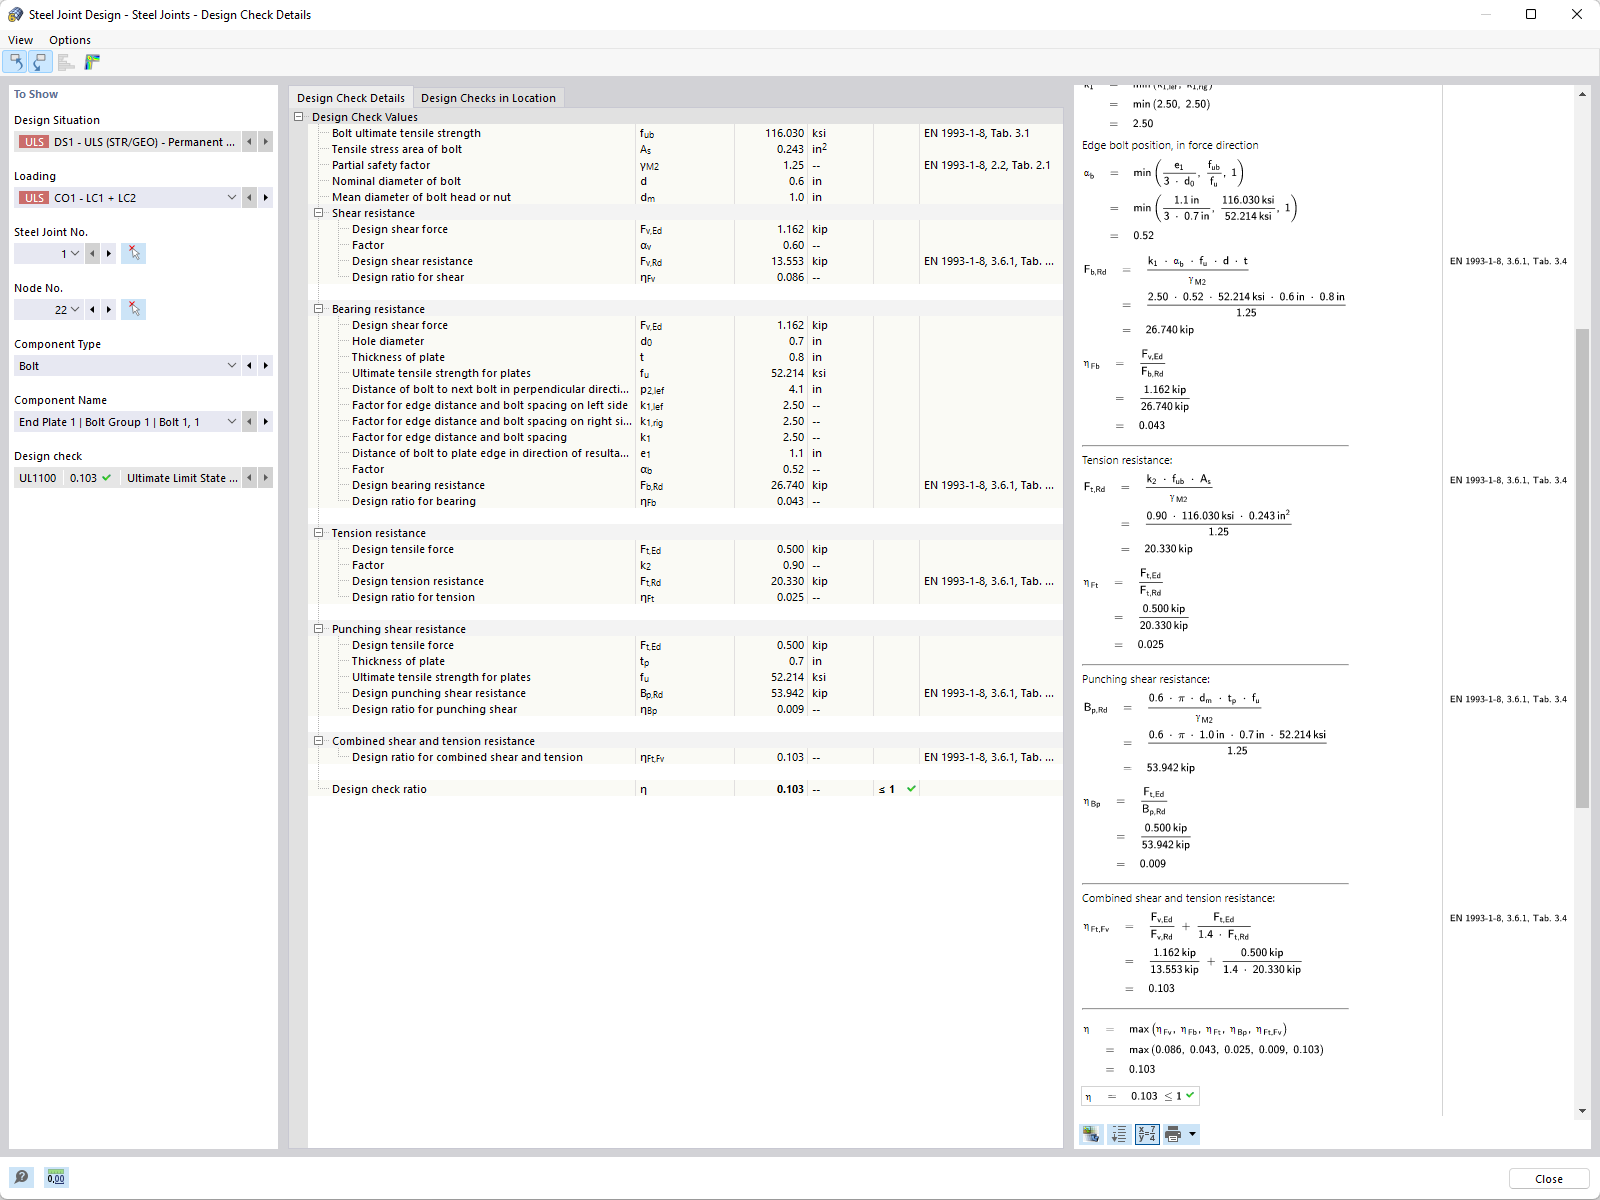Open the Loading CO1 dropdown
1600x1200 pixels.
click(x=127, y=198)
